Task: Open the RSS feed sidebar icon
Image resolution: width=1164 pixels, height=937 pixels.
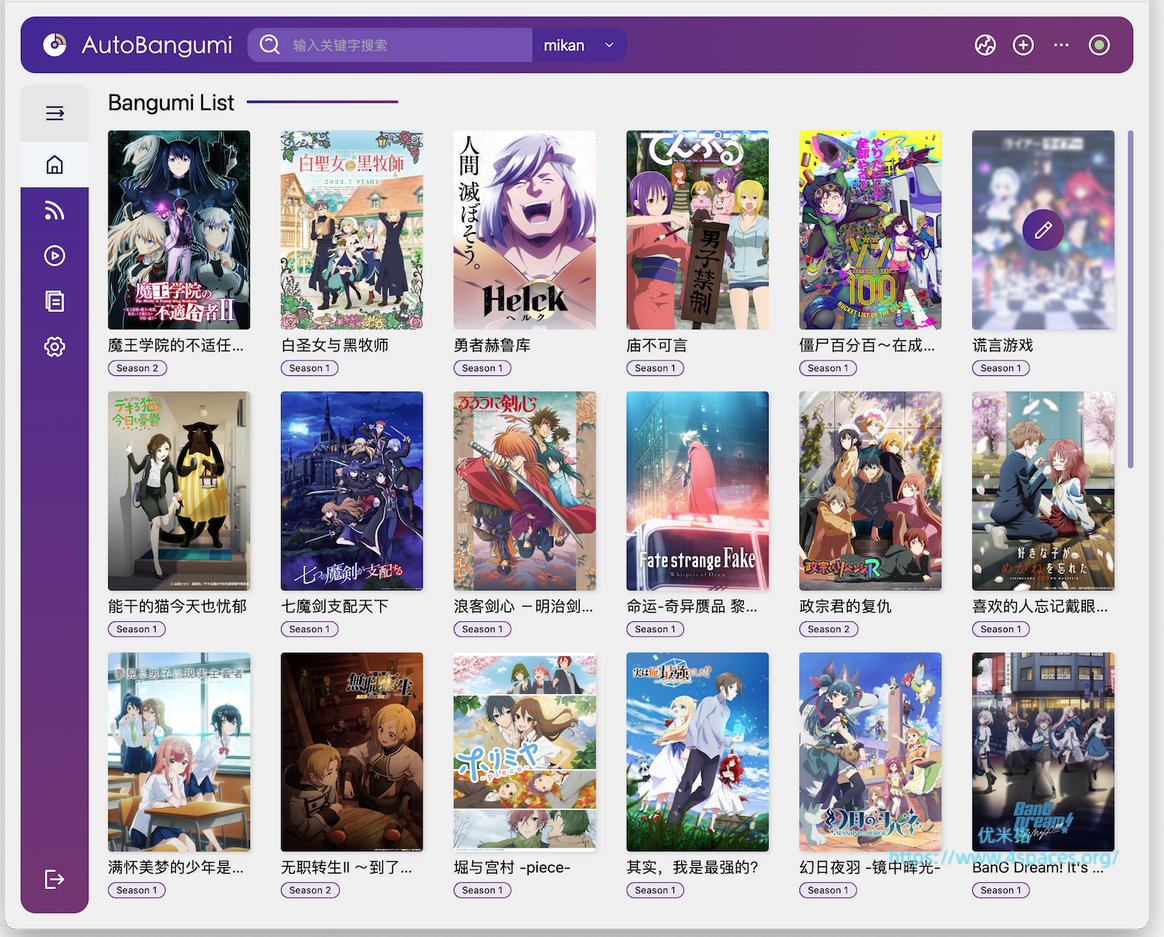Action: click(x=55, y=210)
